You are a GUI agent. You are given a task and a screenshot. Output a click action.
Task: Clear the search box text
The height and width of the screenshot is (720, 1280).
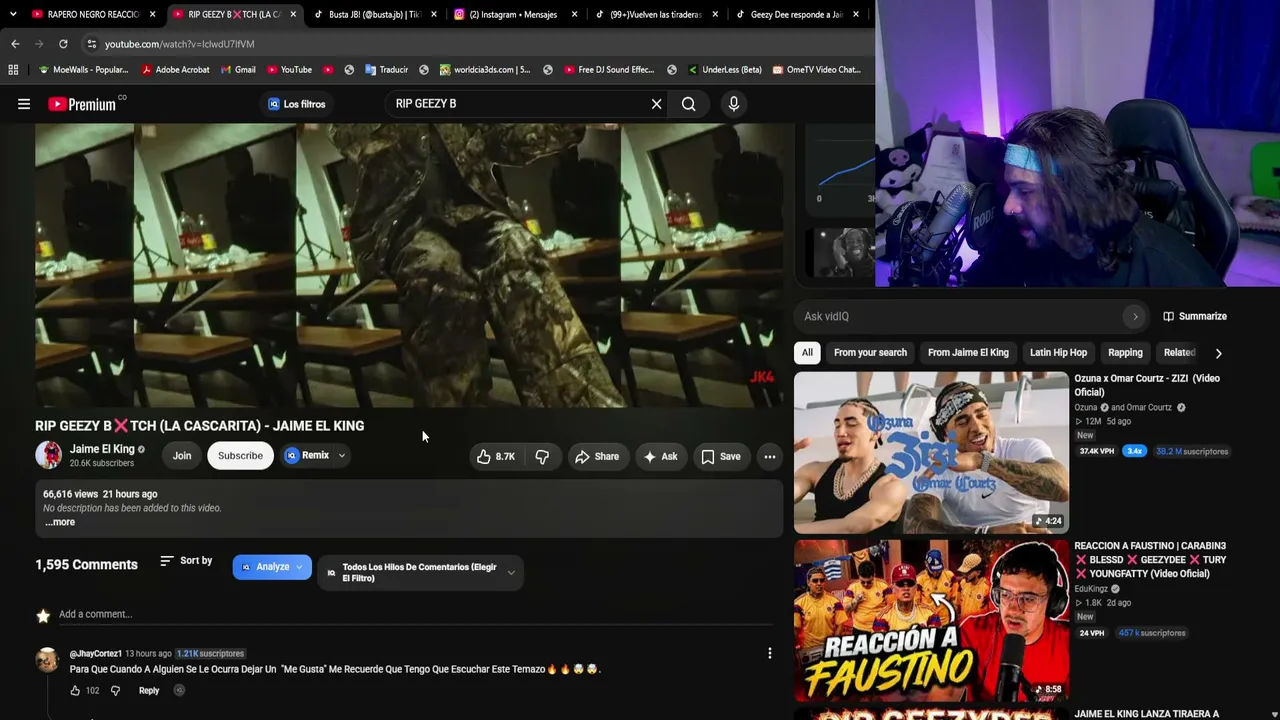point(656,104)
